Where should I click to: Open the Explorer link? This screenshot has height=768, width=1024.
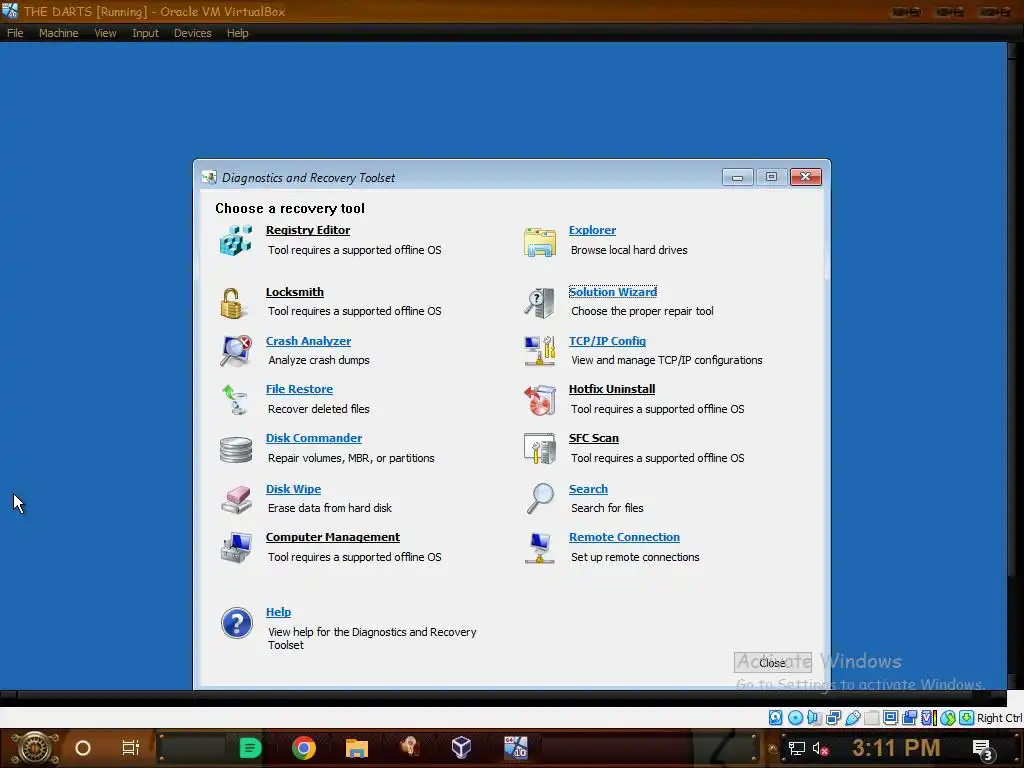click(x=592, y=230)
